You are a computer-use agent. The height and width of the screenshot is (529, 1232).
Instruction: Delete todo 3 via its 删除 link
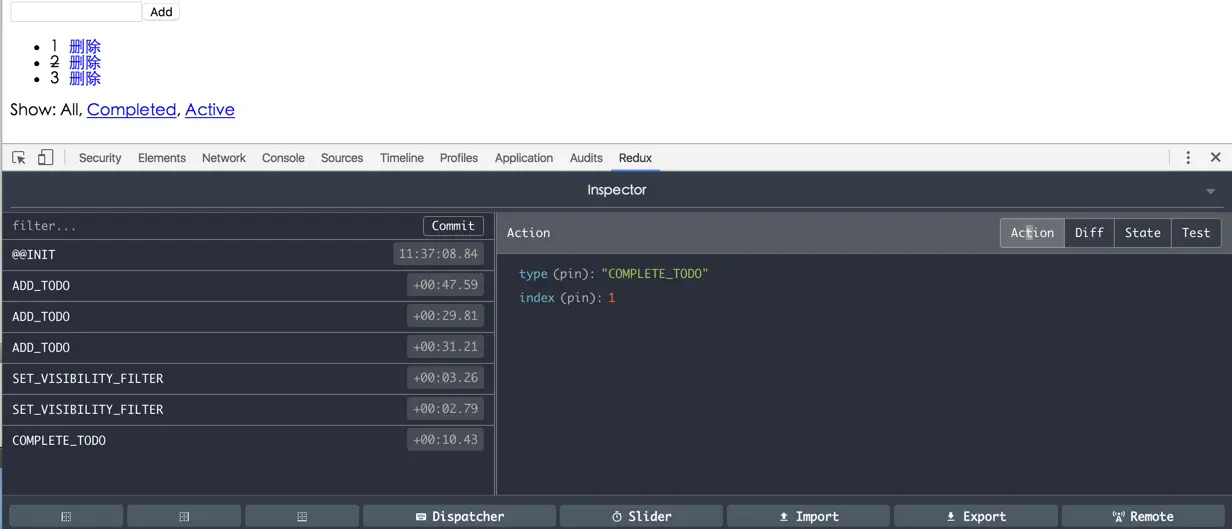[x=85, y=79]
